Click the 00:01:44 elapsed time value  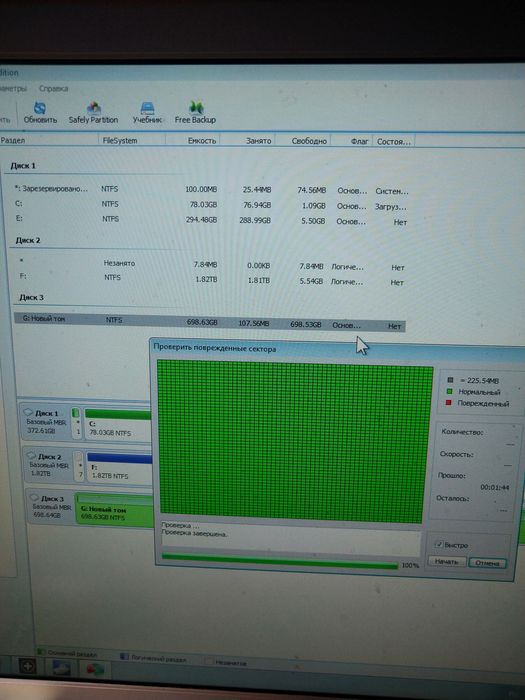tap(495, 487)
